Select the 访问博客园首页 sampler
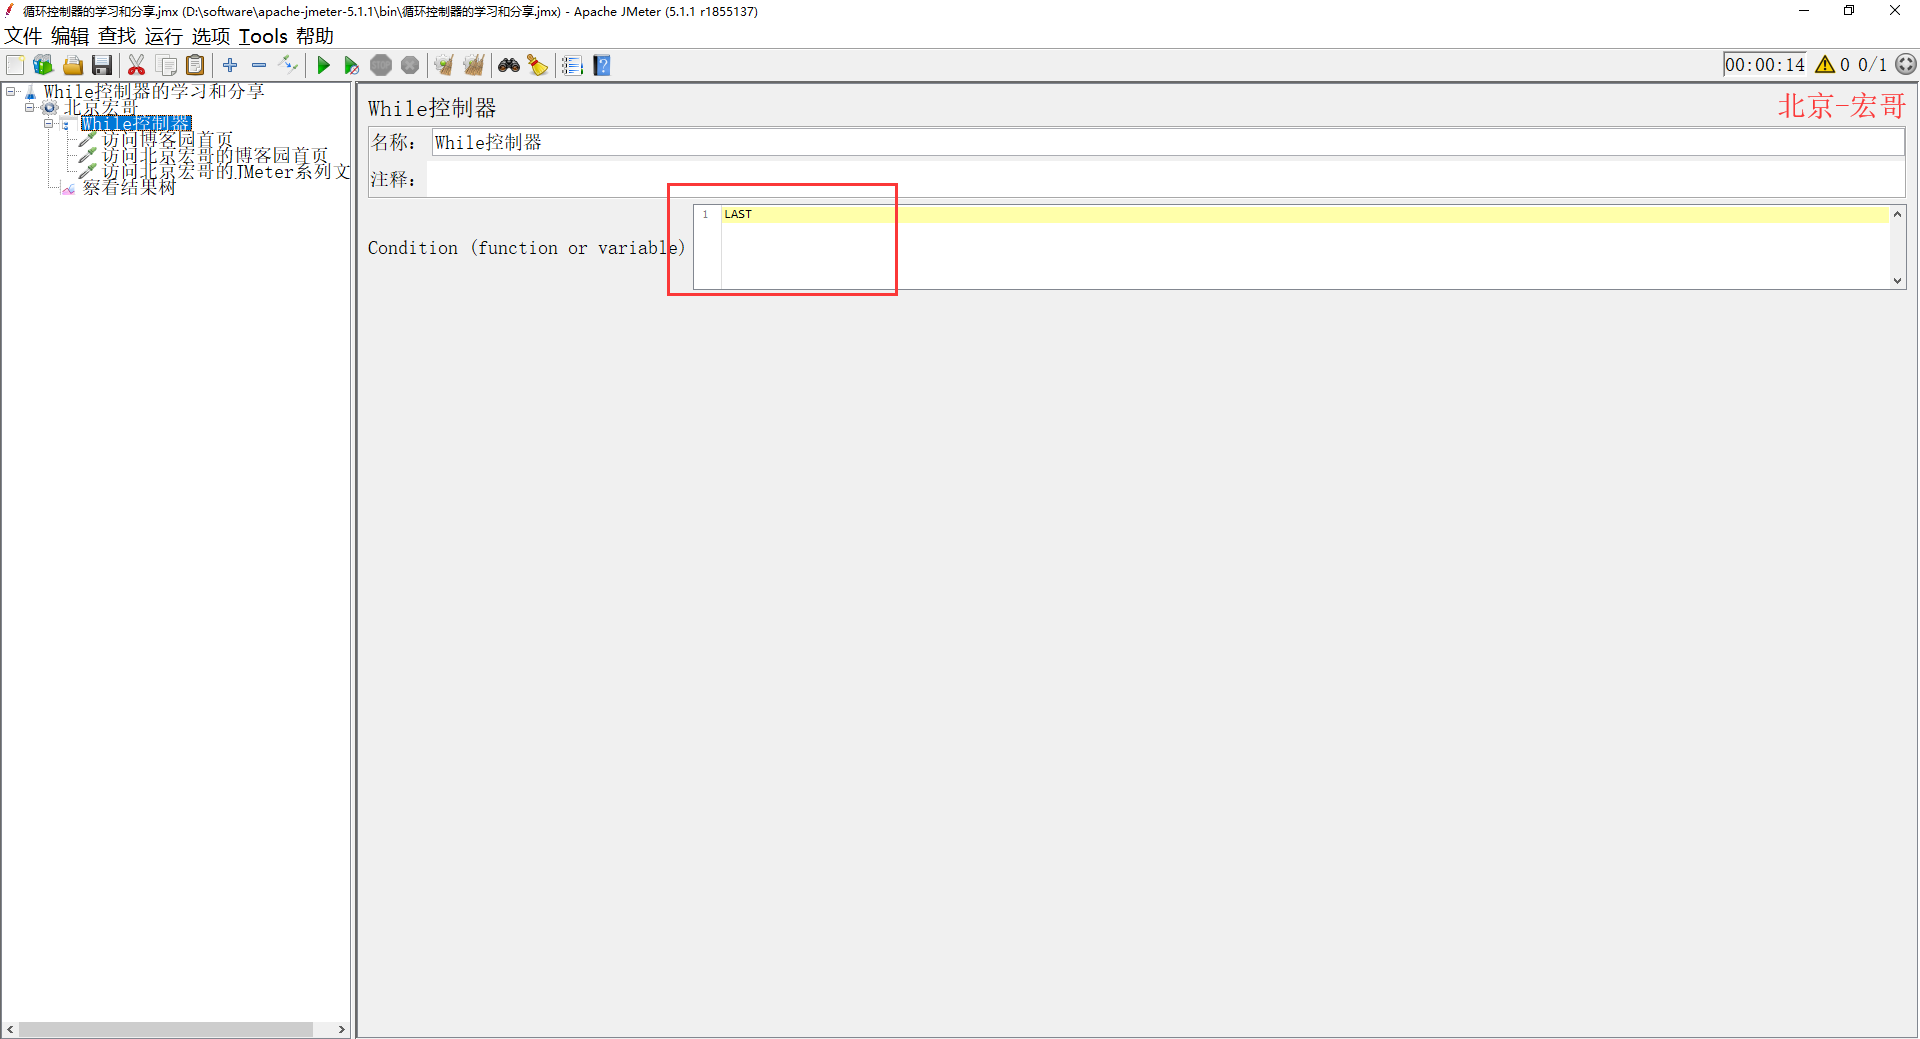The image size is (1920, 1039). click(x=167, y=139)
